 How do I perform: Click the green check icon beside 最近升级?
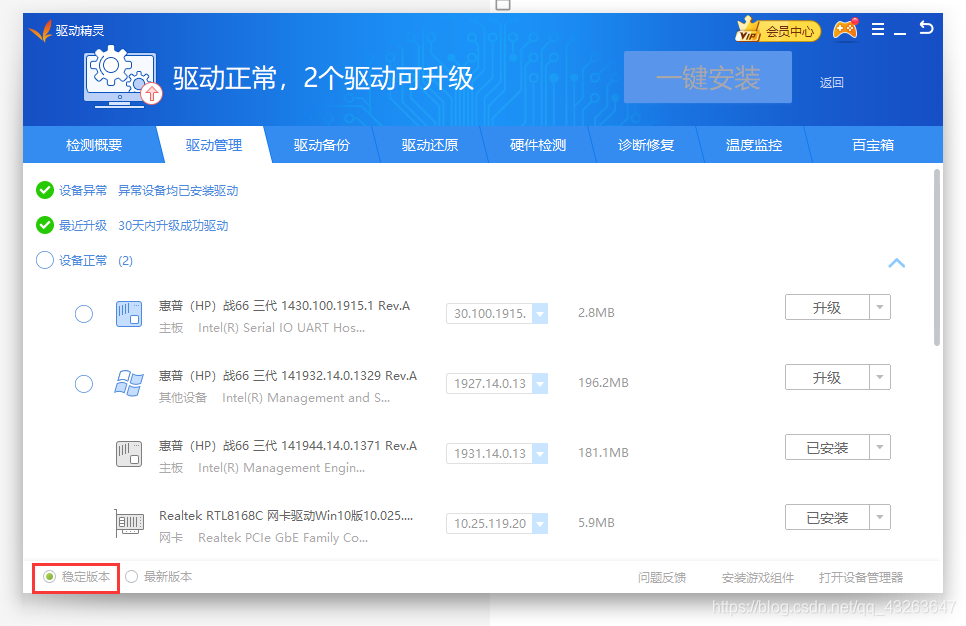point(44,226)
